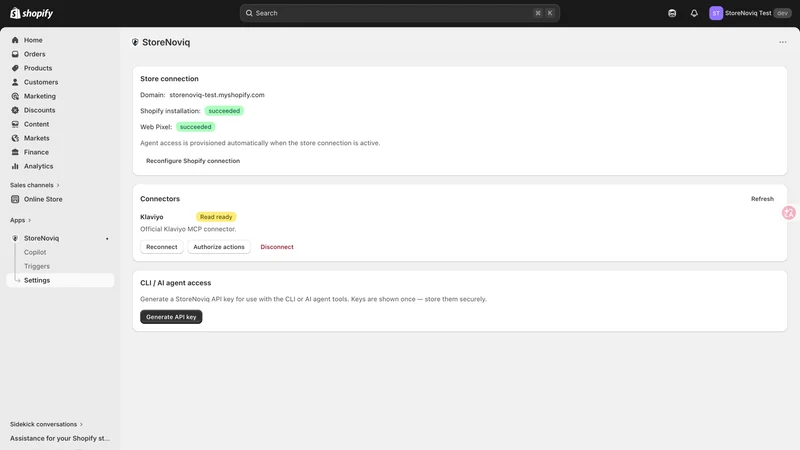Click the Customers person icon
800x450 pixels.
(15, 82)
